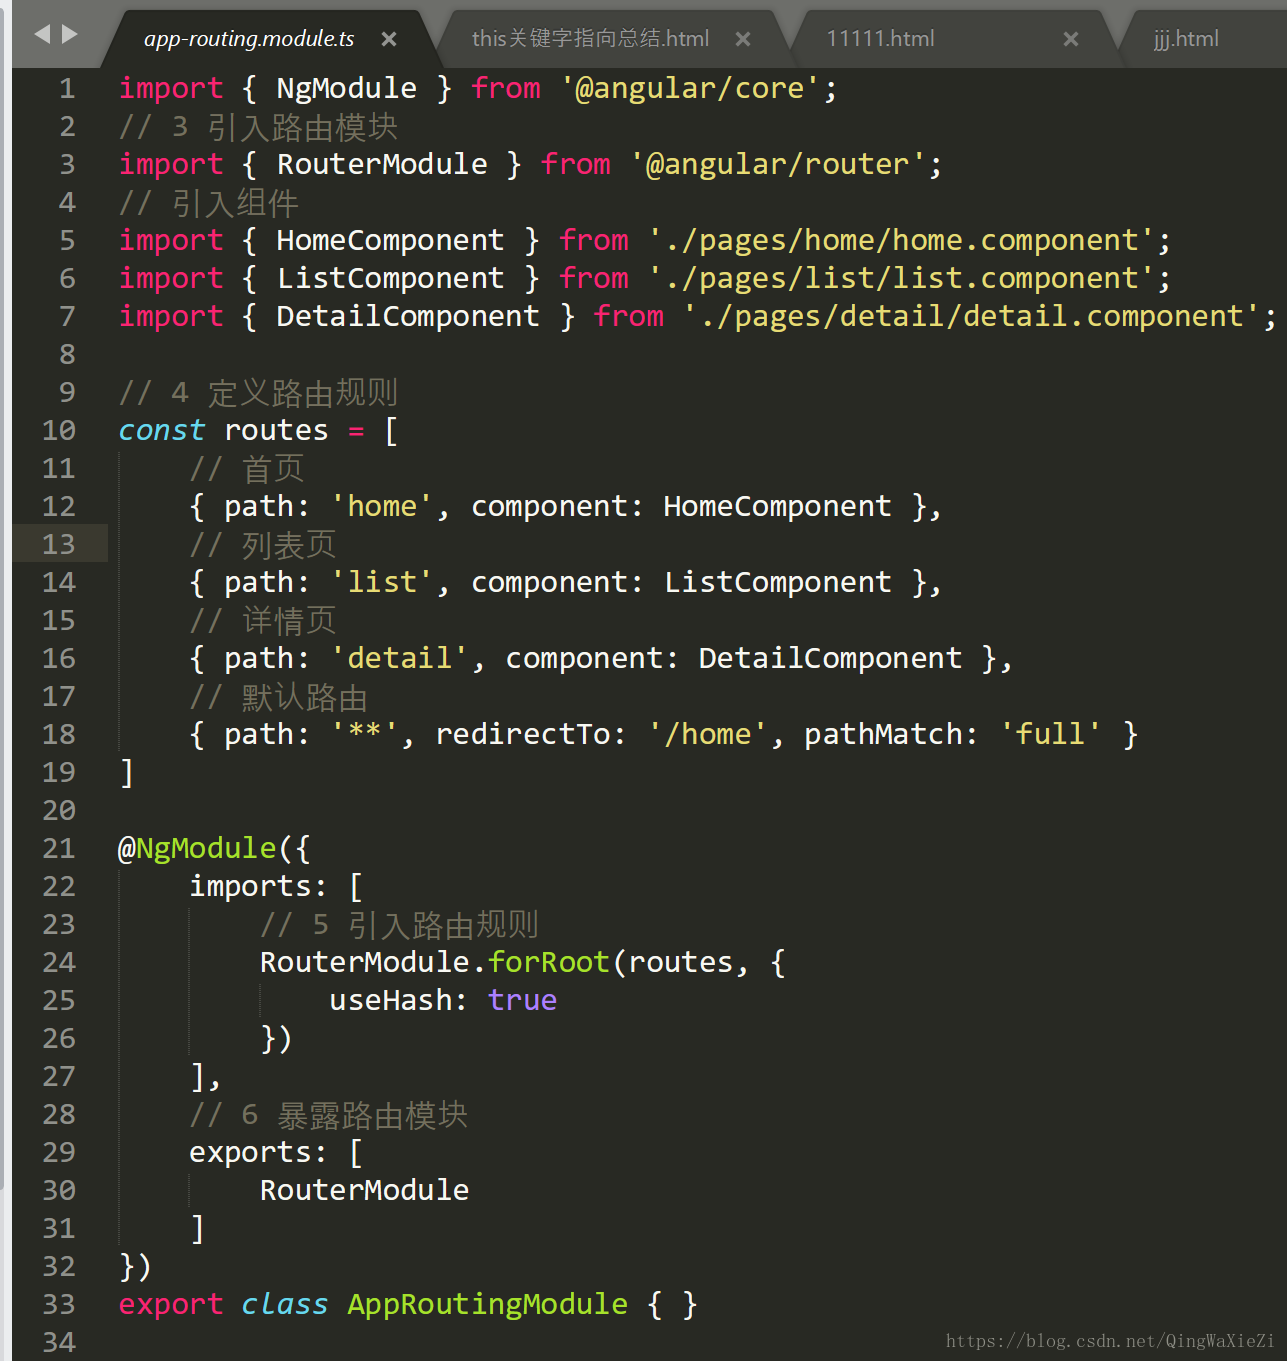
Task: Click the '@angular/core' string
Action: point(690,88)
